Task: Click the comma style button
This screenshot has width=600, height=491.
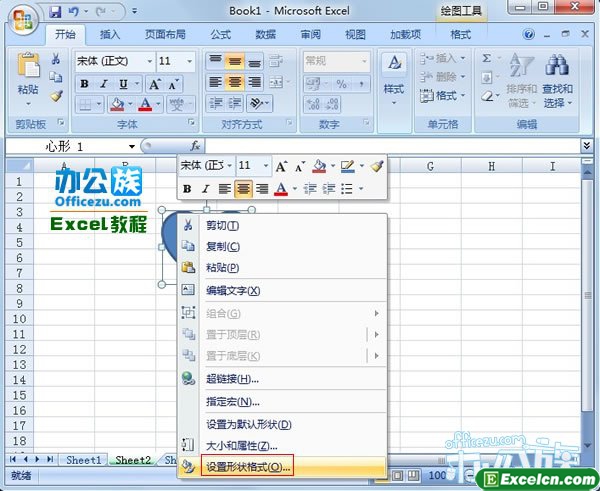Action: pos(361,84)
